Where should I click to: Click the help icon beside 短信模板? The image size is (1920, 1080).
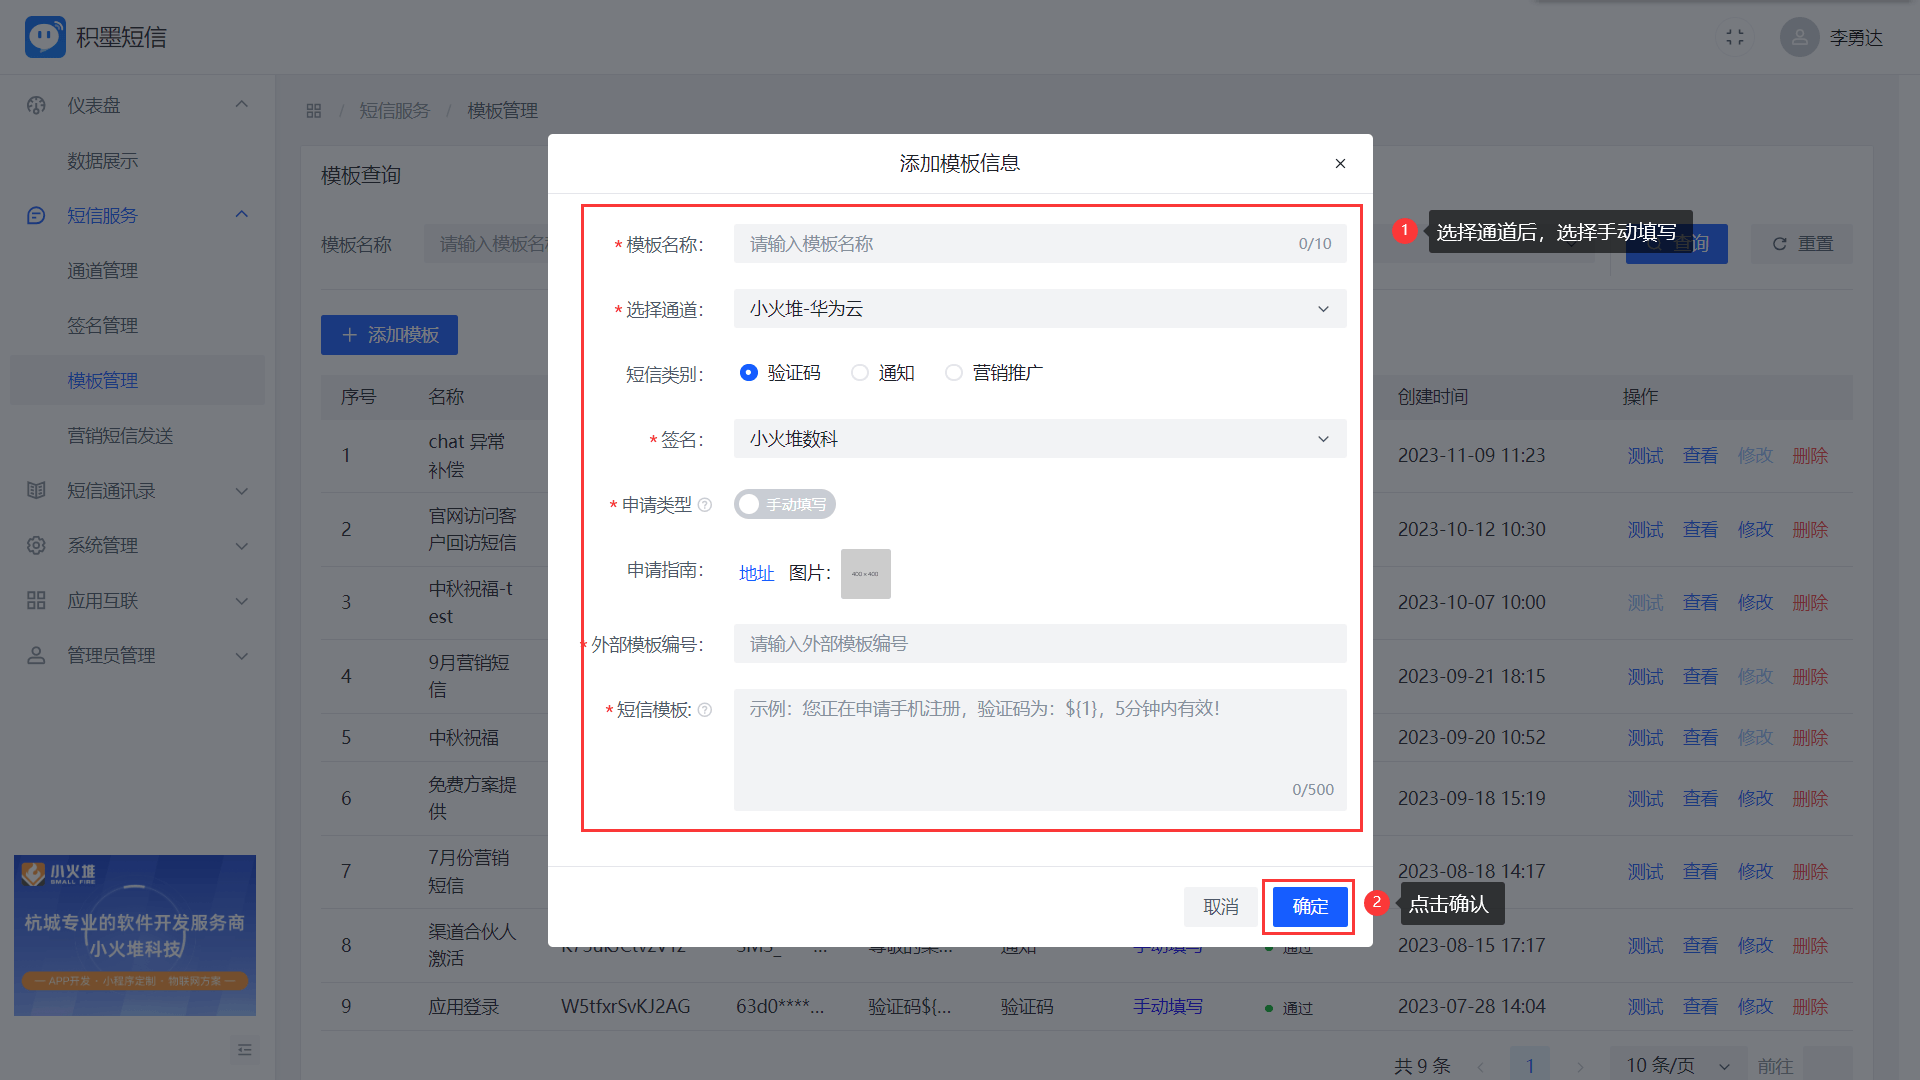[x=705, y=710]
